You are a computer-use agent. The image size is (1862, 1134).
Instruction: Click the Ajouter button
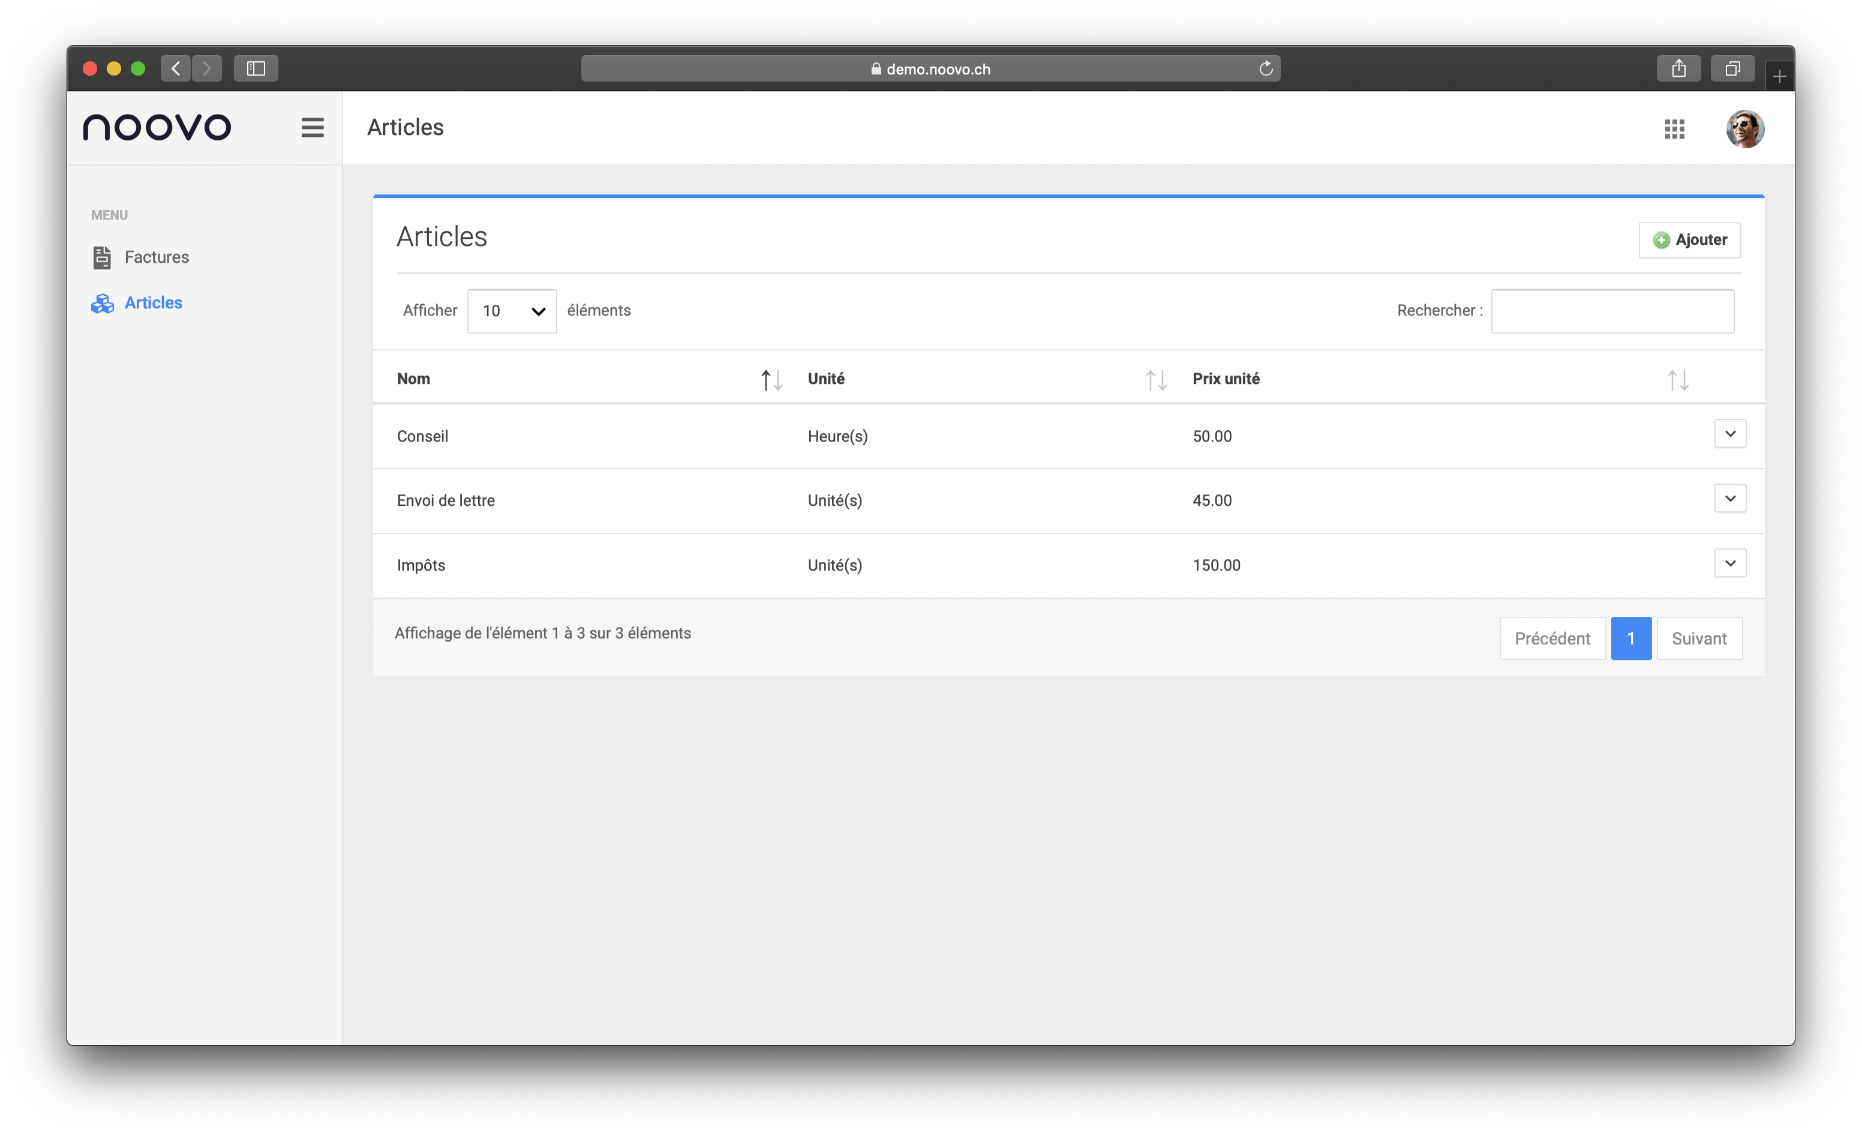point(1689,240)
